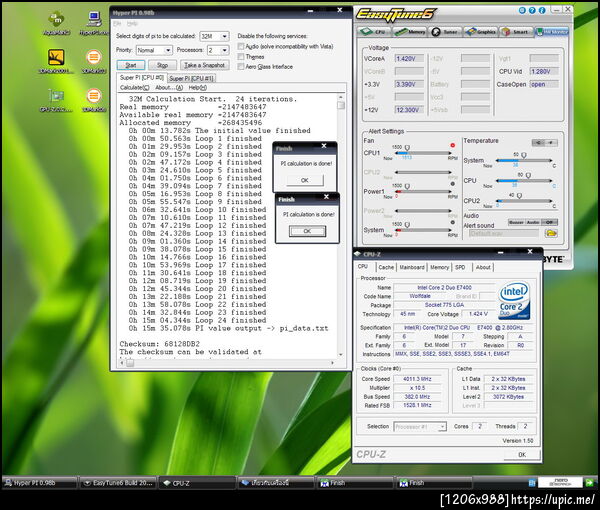Switch to Super PI [CPU #1] tab

point(190,77)
